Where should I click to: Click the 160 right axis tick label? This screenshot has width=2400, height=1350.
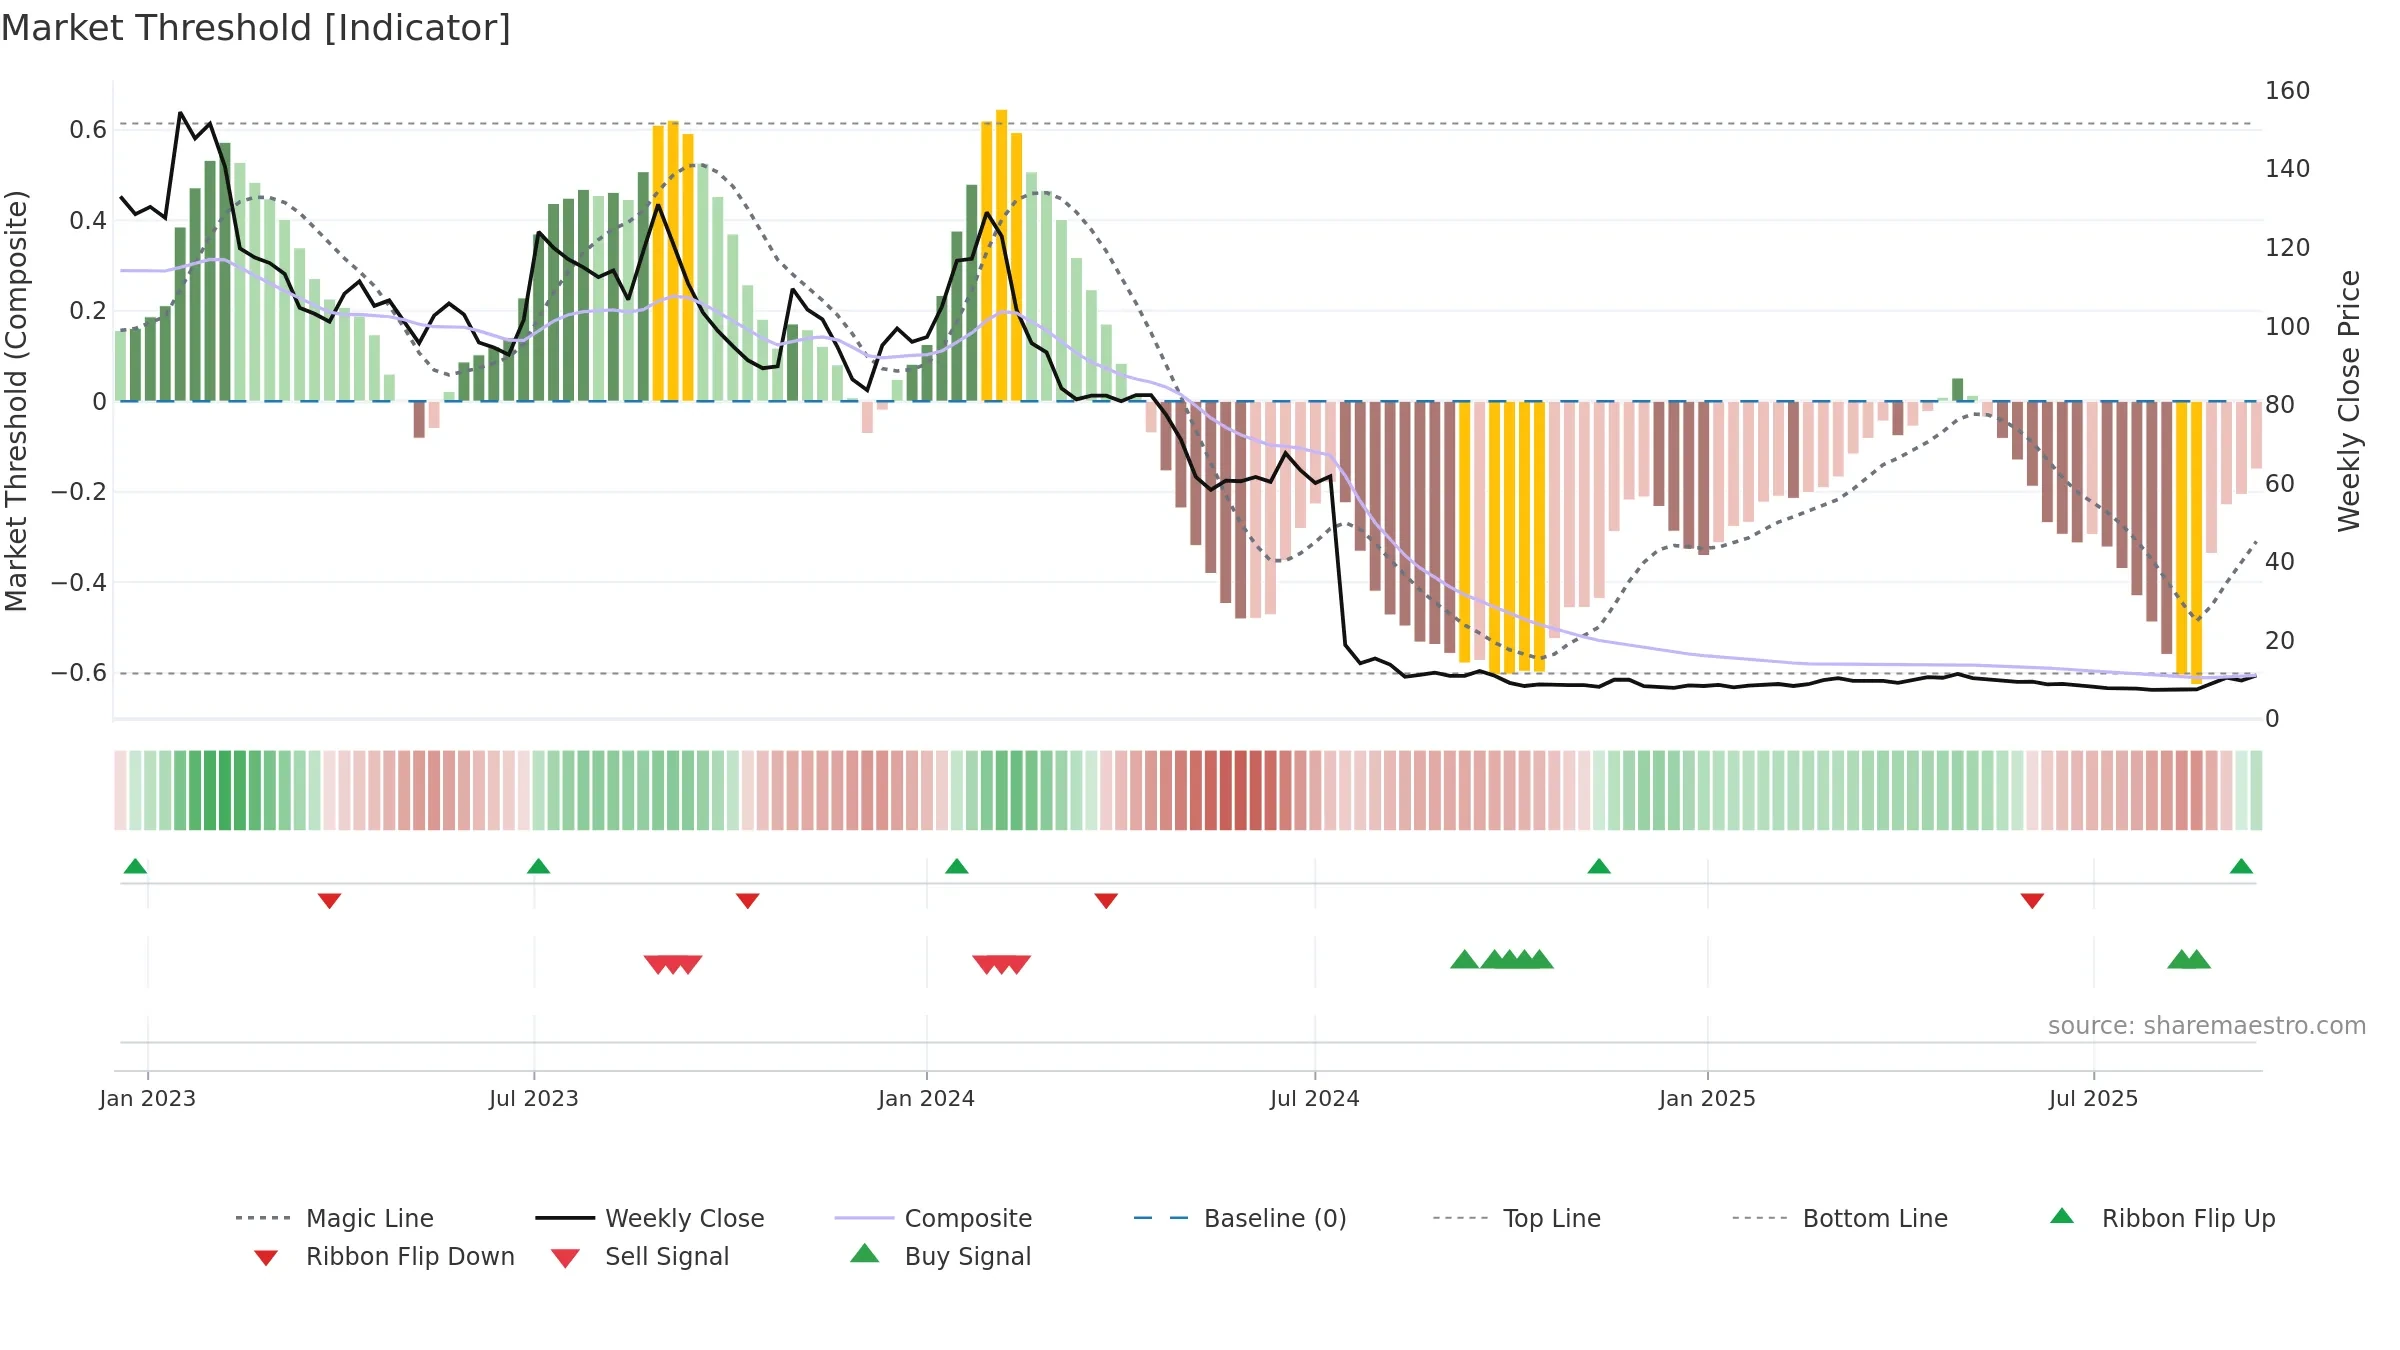(x=2288, y=91)
